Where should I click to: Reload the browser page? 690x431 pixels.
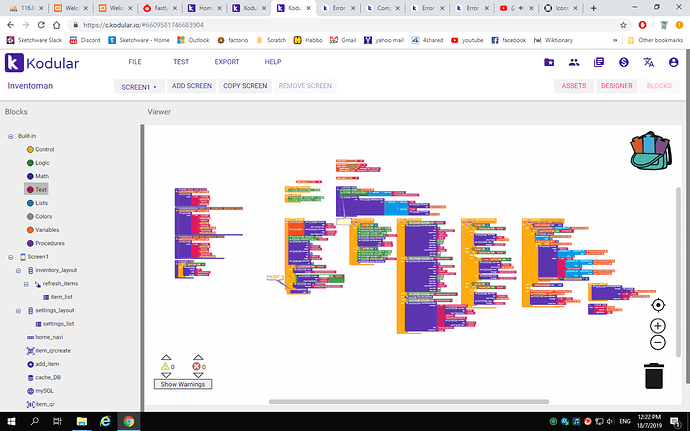[x=41, y=25]
